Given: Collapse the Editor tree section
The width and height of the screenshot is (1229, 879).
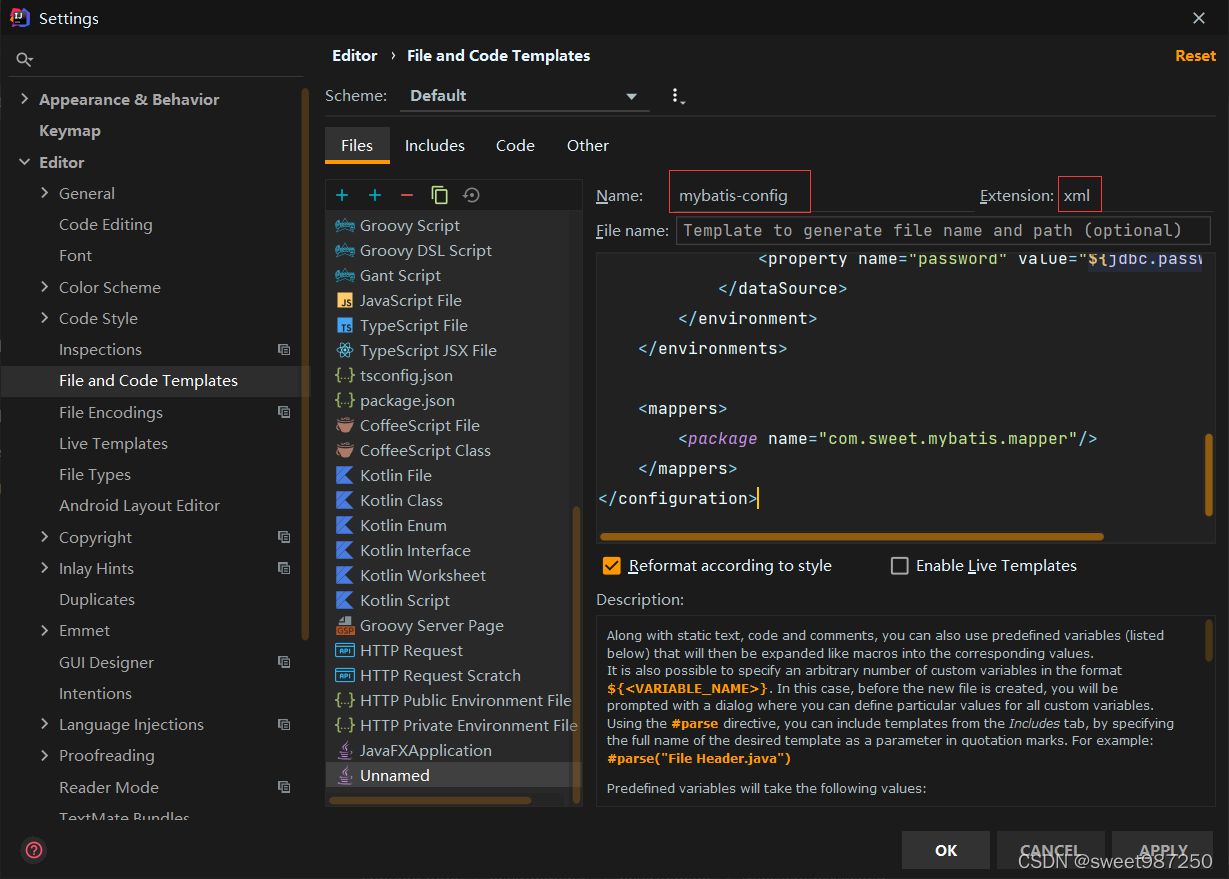Looking at the screenshot, I should point(24,162).
